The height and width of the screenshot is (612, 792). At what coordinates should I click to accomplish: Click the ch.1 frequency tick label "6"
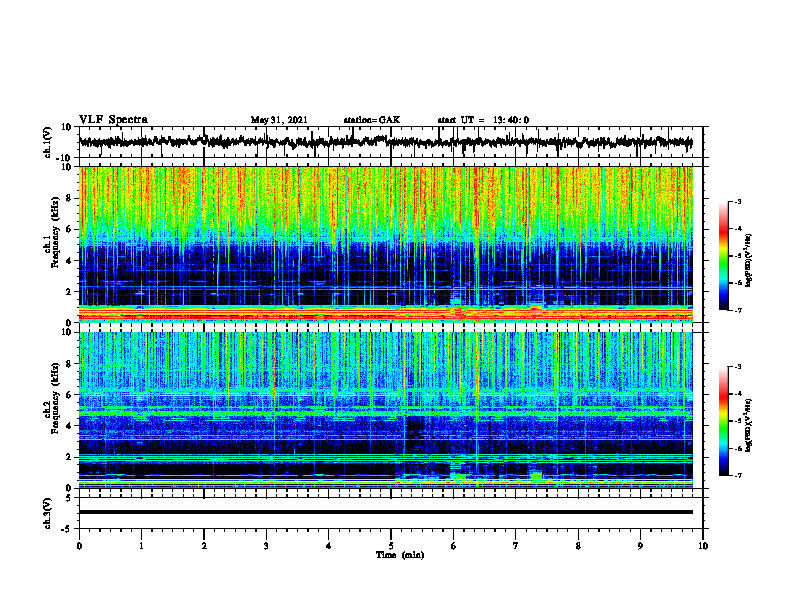tap(69, 229)
